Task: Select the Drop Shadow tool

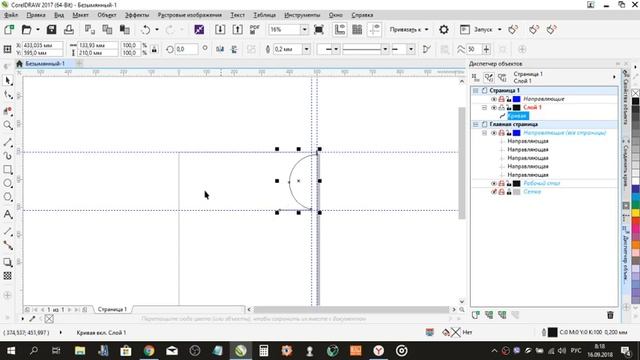Action: click(x=8, y=262)
